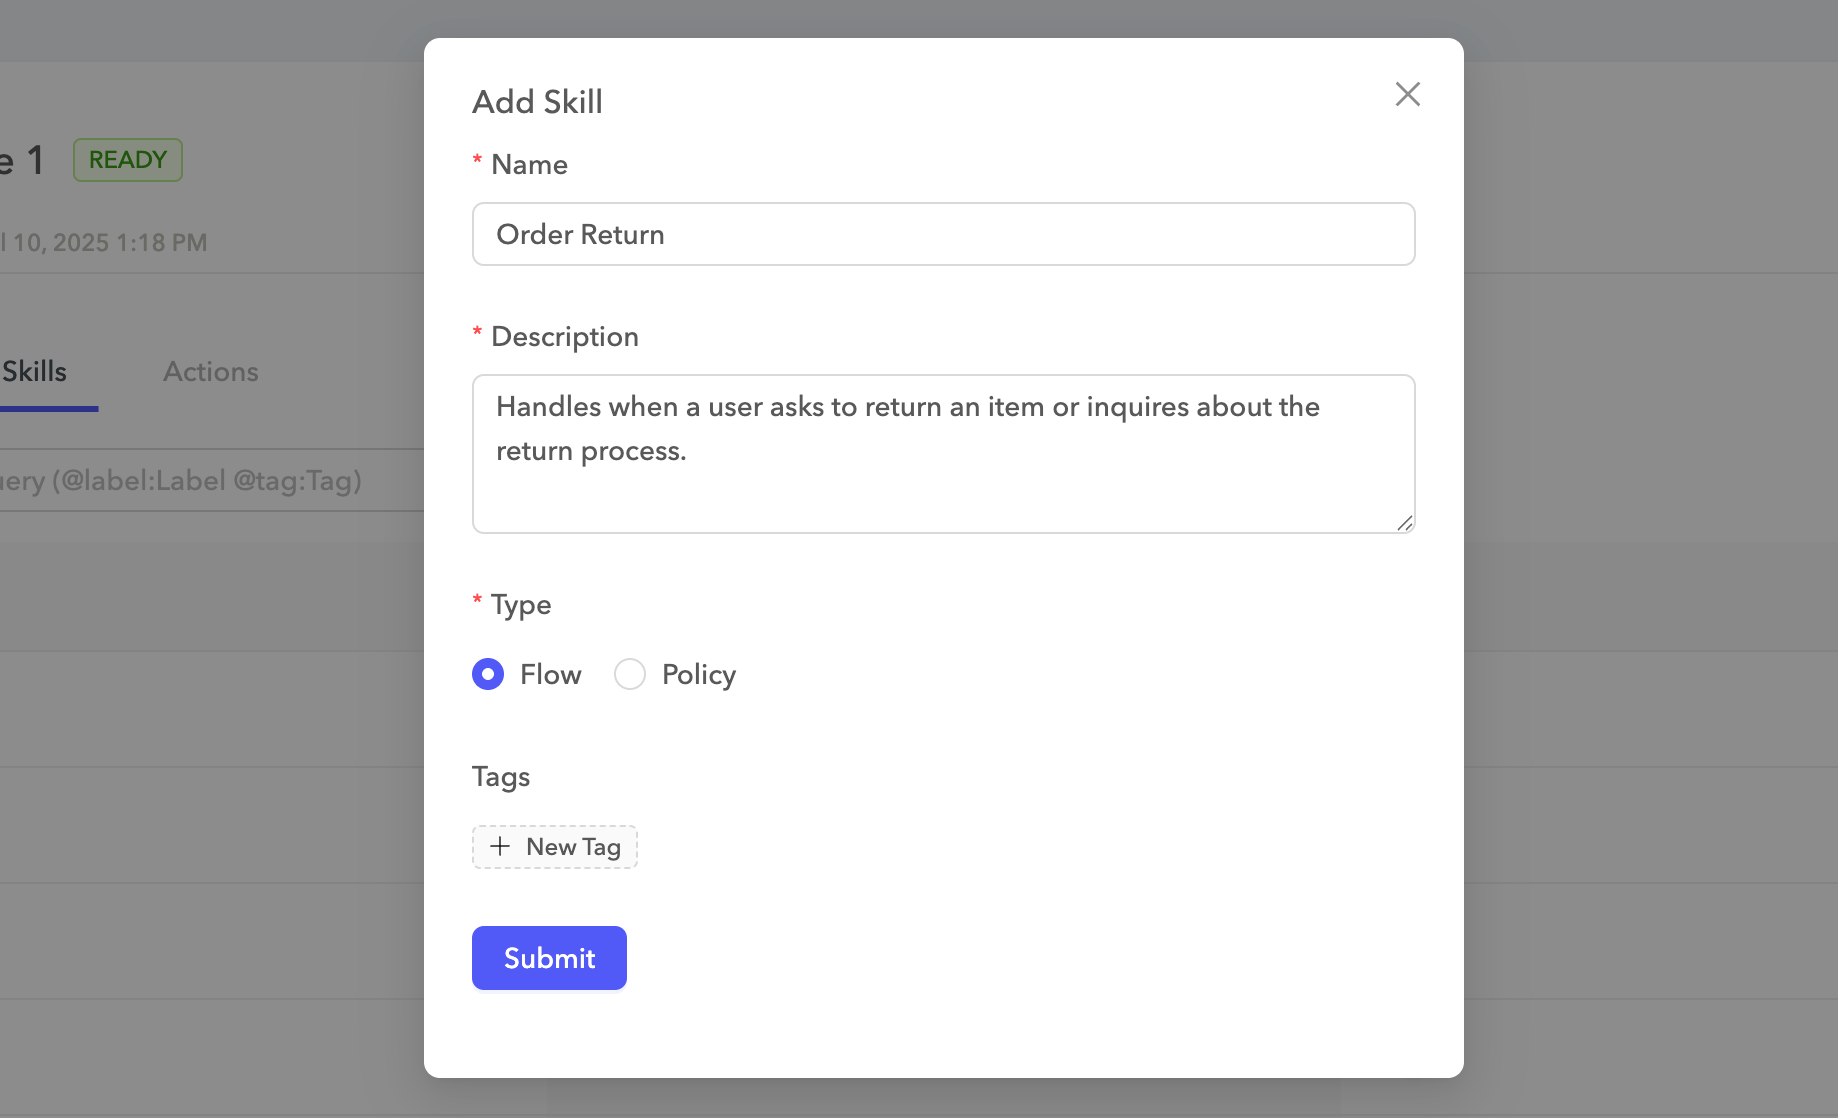Click the Description field label

564,337
